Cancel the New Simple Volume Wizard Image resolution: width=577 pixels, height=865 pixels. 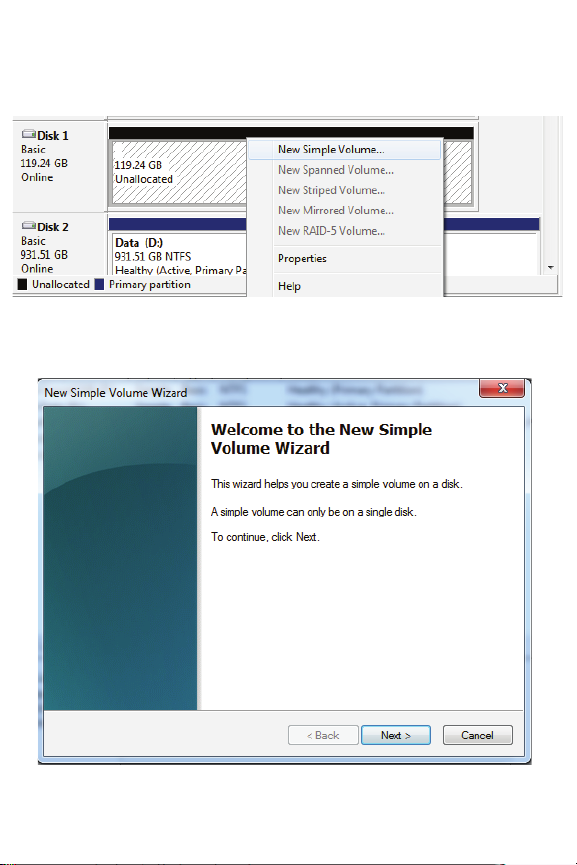tap(478, 735)
